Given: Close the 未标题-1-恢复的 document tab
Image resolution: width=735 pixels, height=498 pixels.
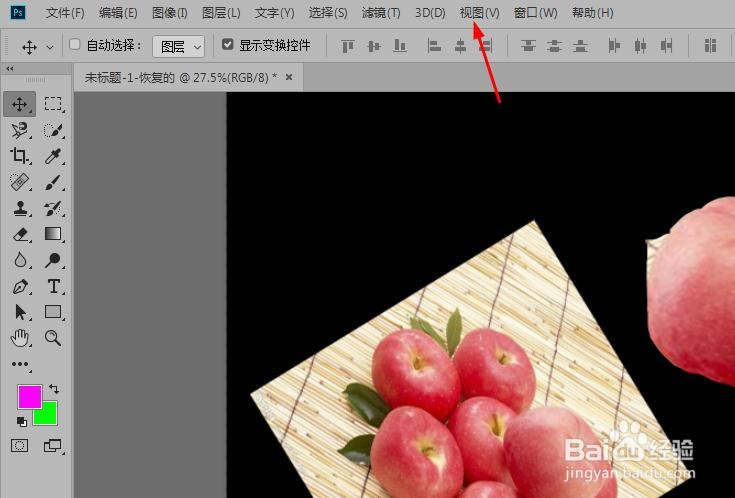Looking at the screenshot, I should coord(289,77).
